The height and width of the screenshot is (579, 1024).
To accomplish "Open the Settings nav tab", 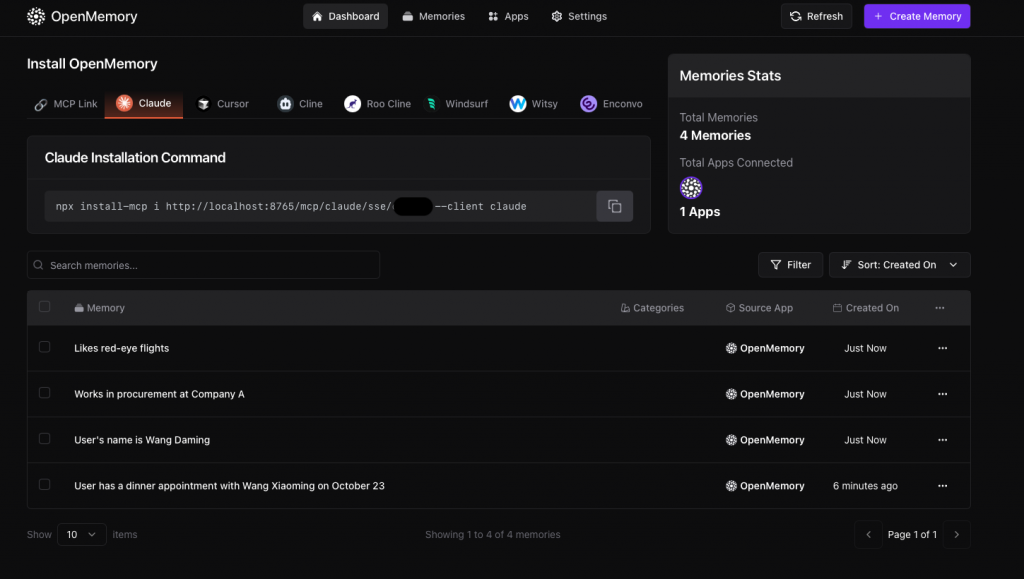I will tap(579, 16).
